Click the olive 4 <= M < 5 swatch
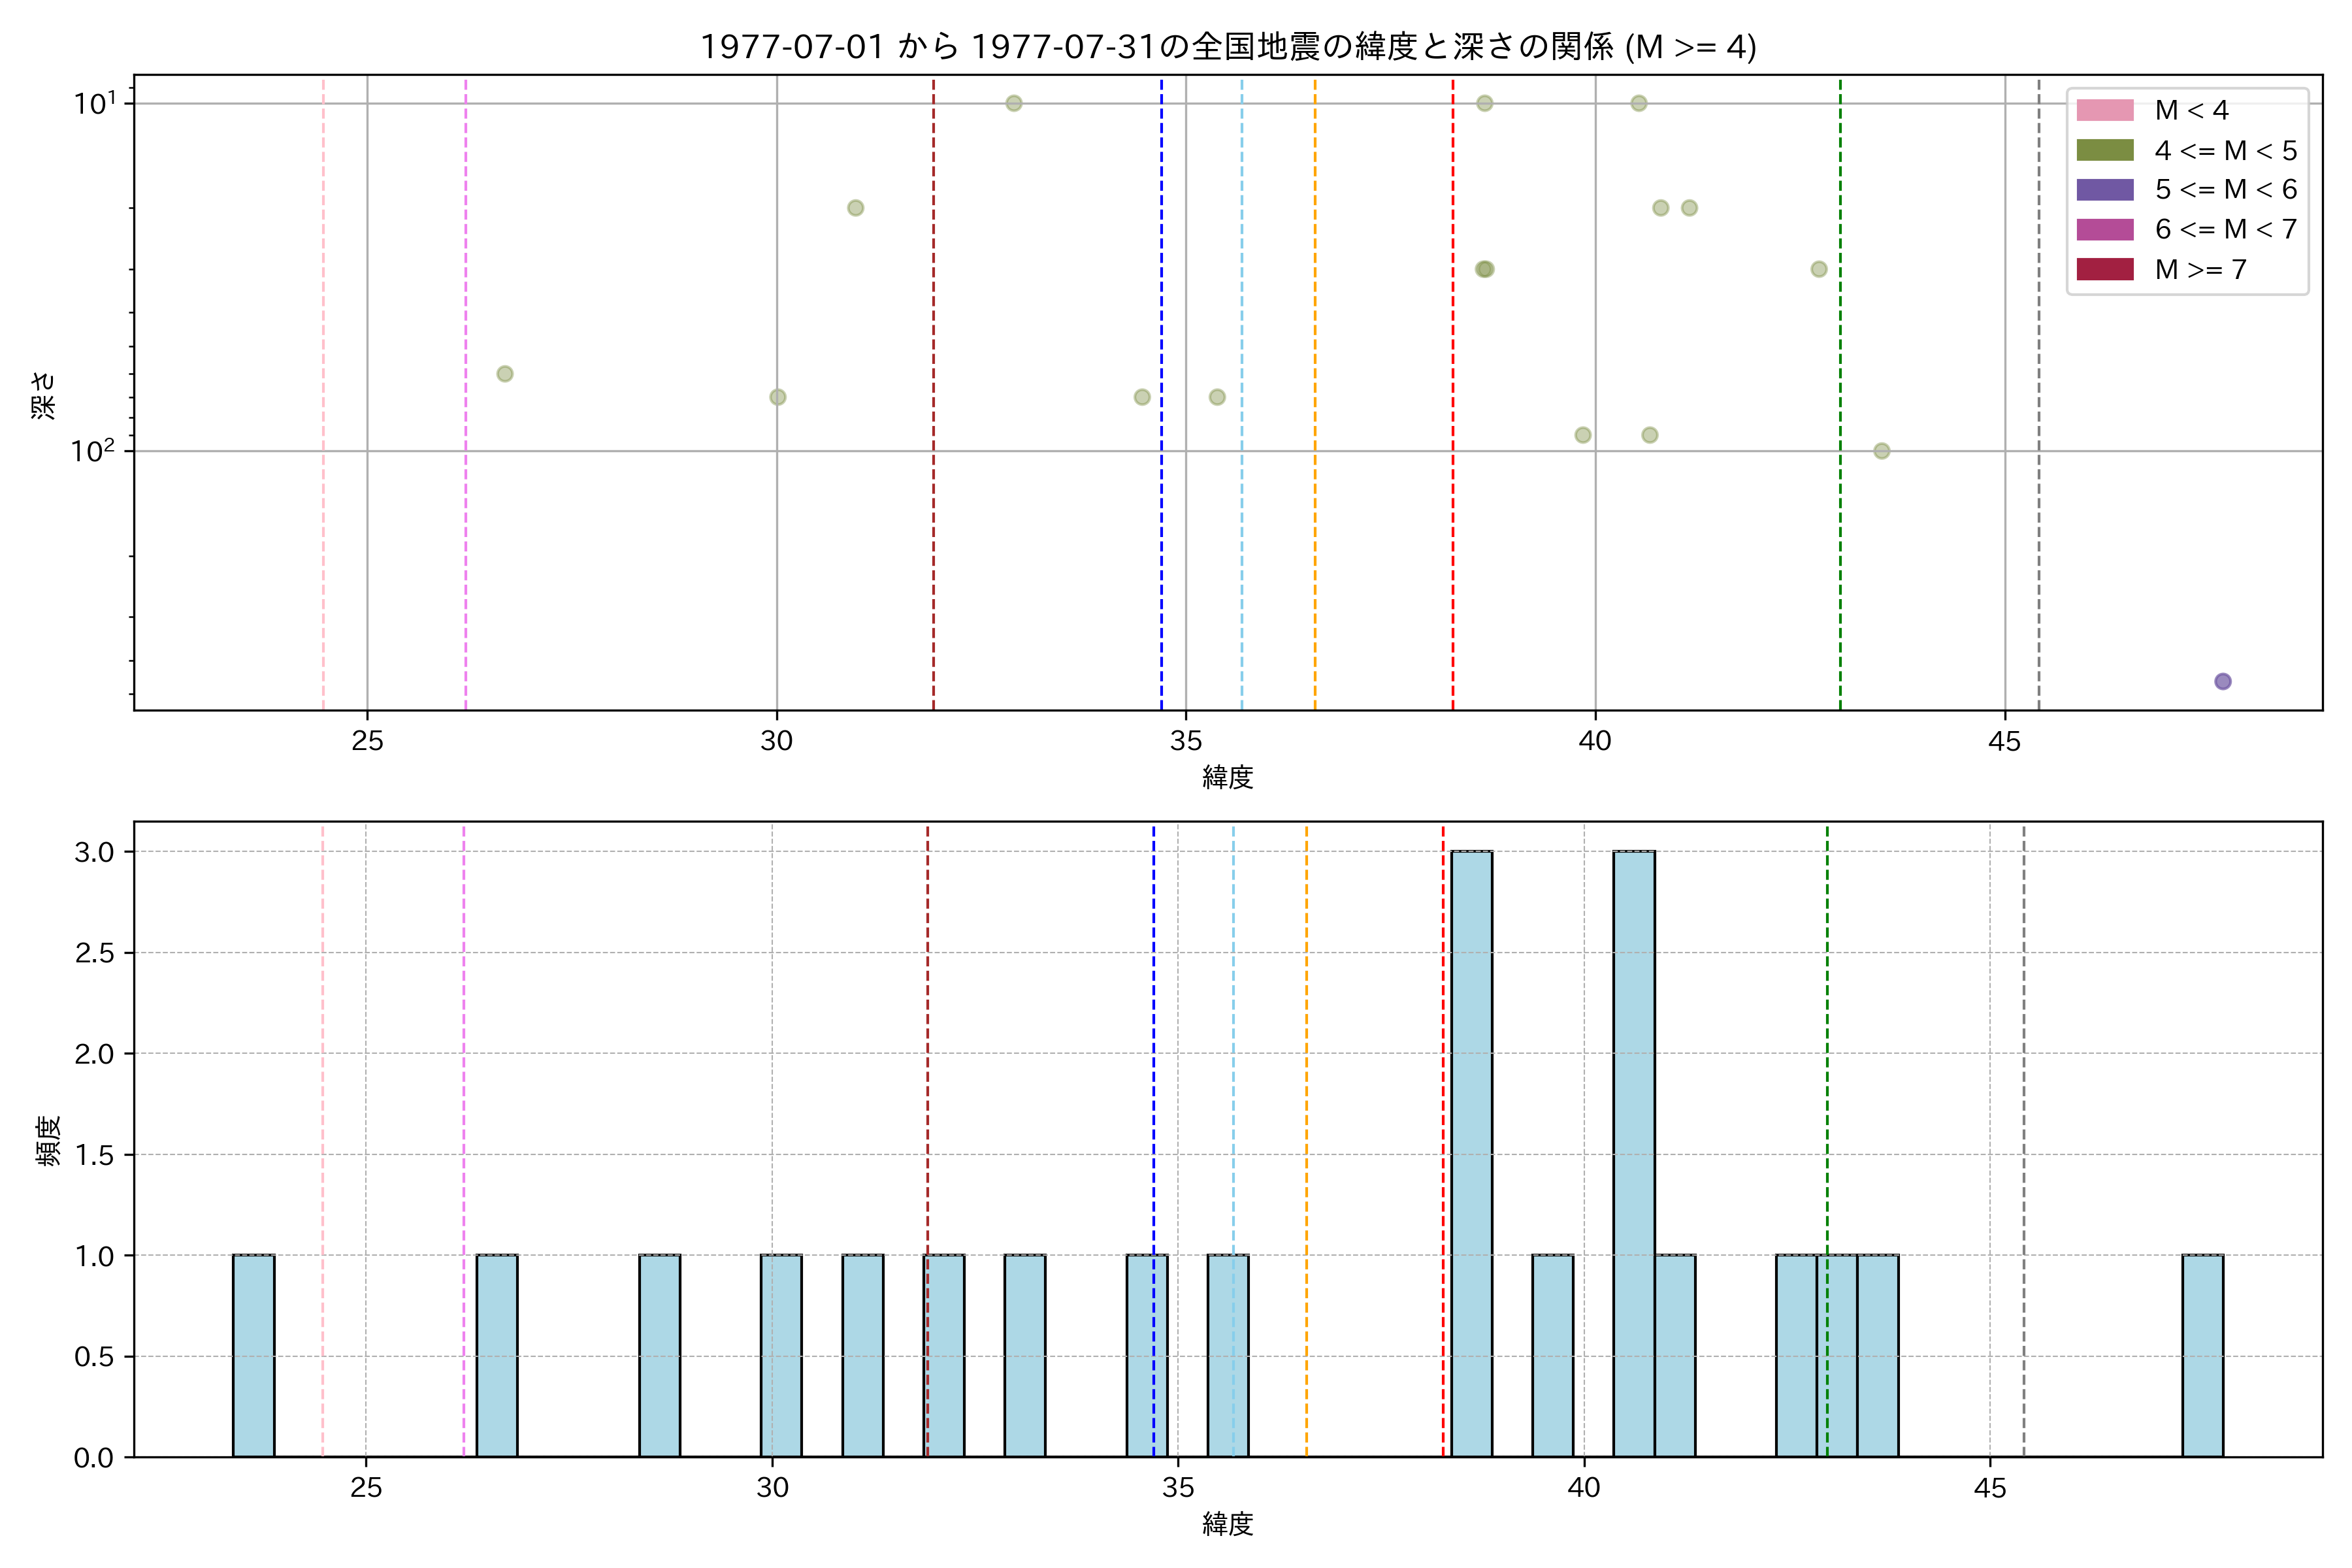2352x1568 pixels. pos(2105,150)
